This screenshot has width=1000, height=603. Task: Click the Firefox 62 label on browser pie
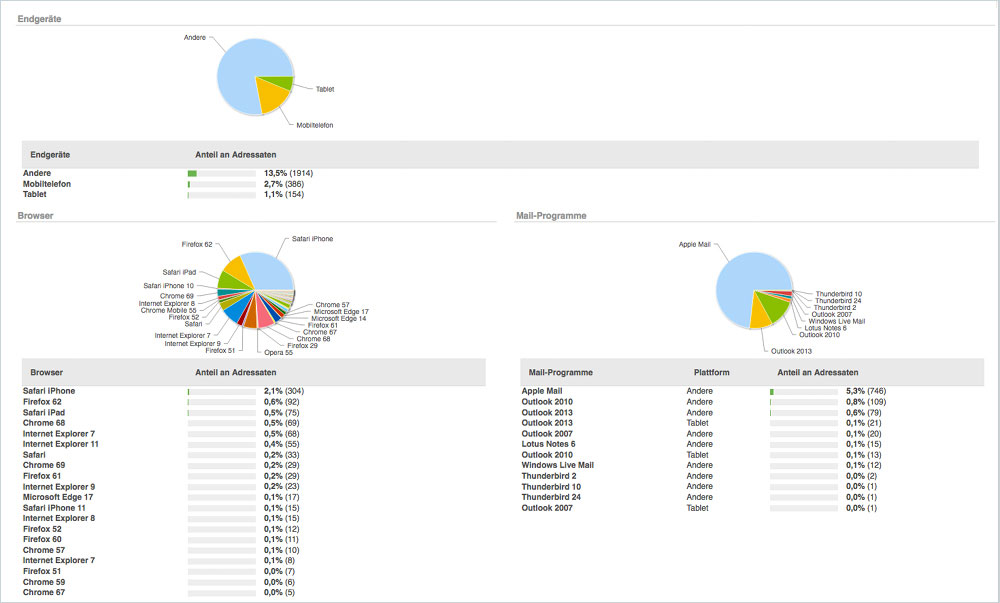click(x=196, y=244)
